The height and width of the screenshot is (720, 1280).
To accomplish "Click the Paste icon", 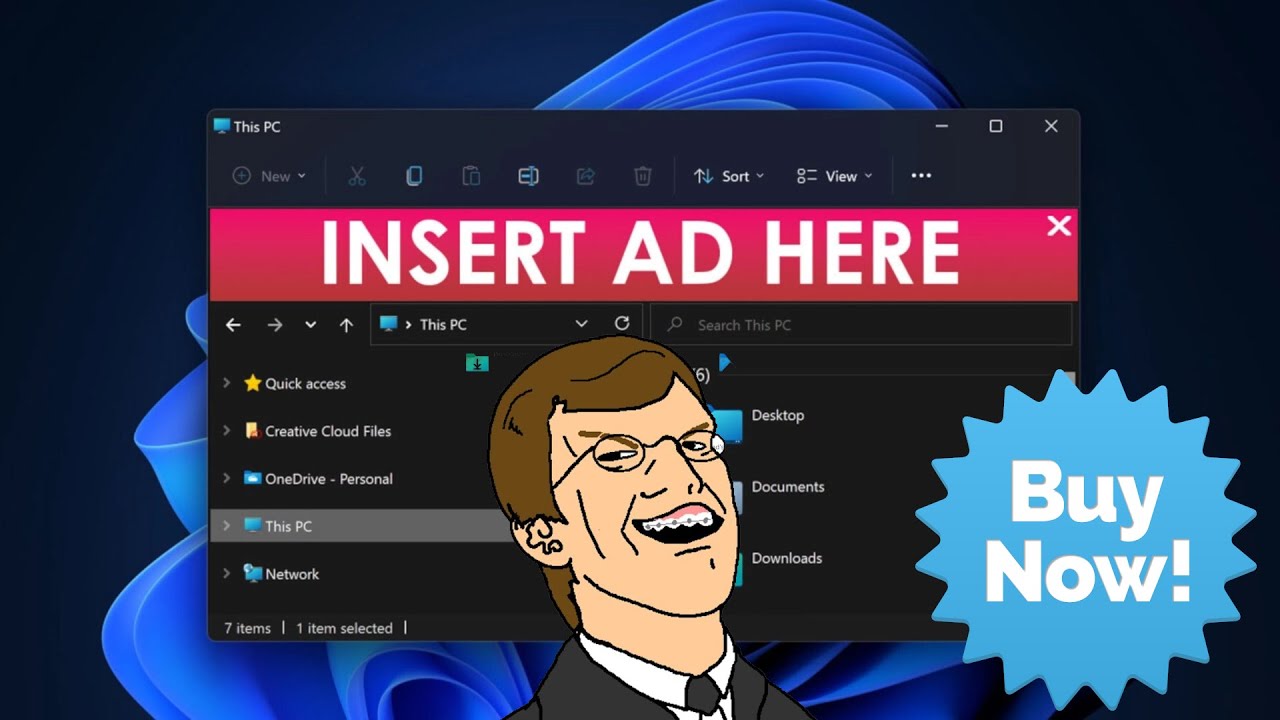I will click(471, 176).
